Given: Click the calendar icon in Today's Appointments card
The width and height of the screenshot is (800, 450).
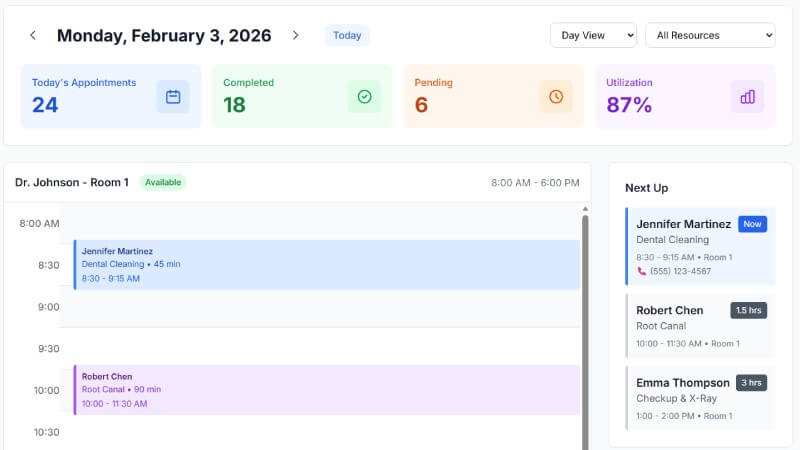Looking at the screenshot, I should click(173, 97).
